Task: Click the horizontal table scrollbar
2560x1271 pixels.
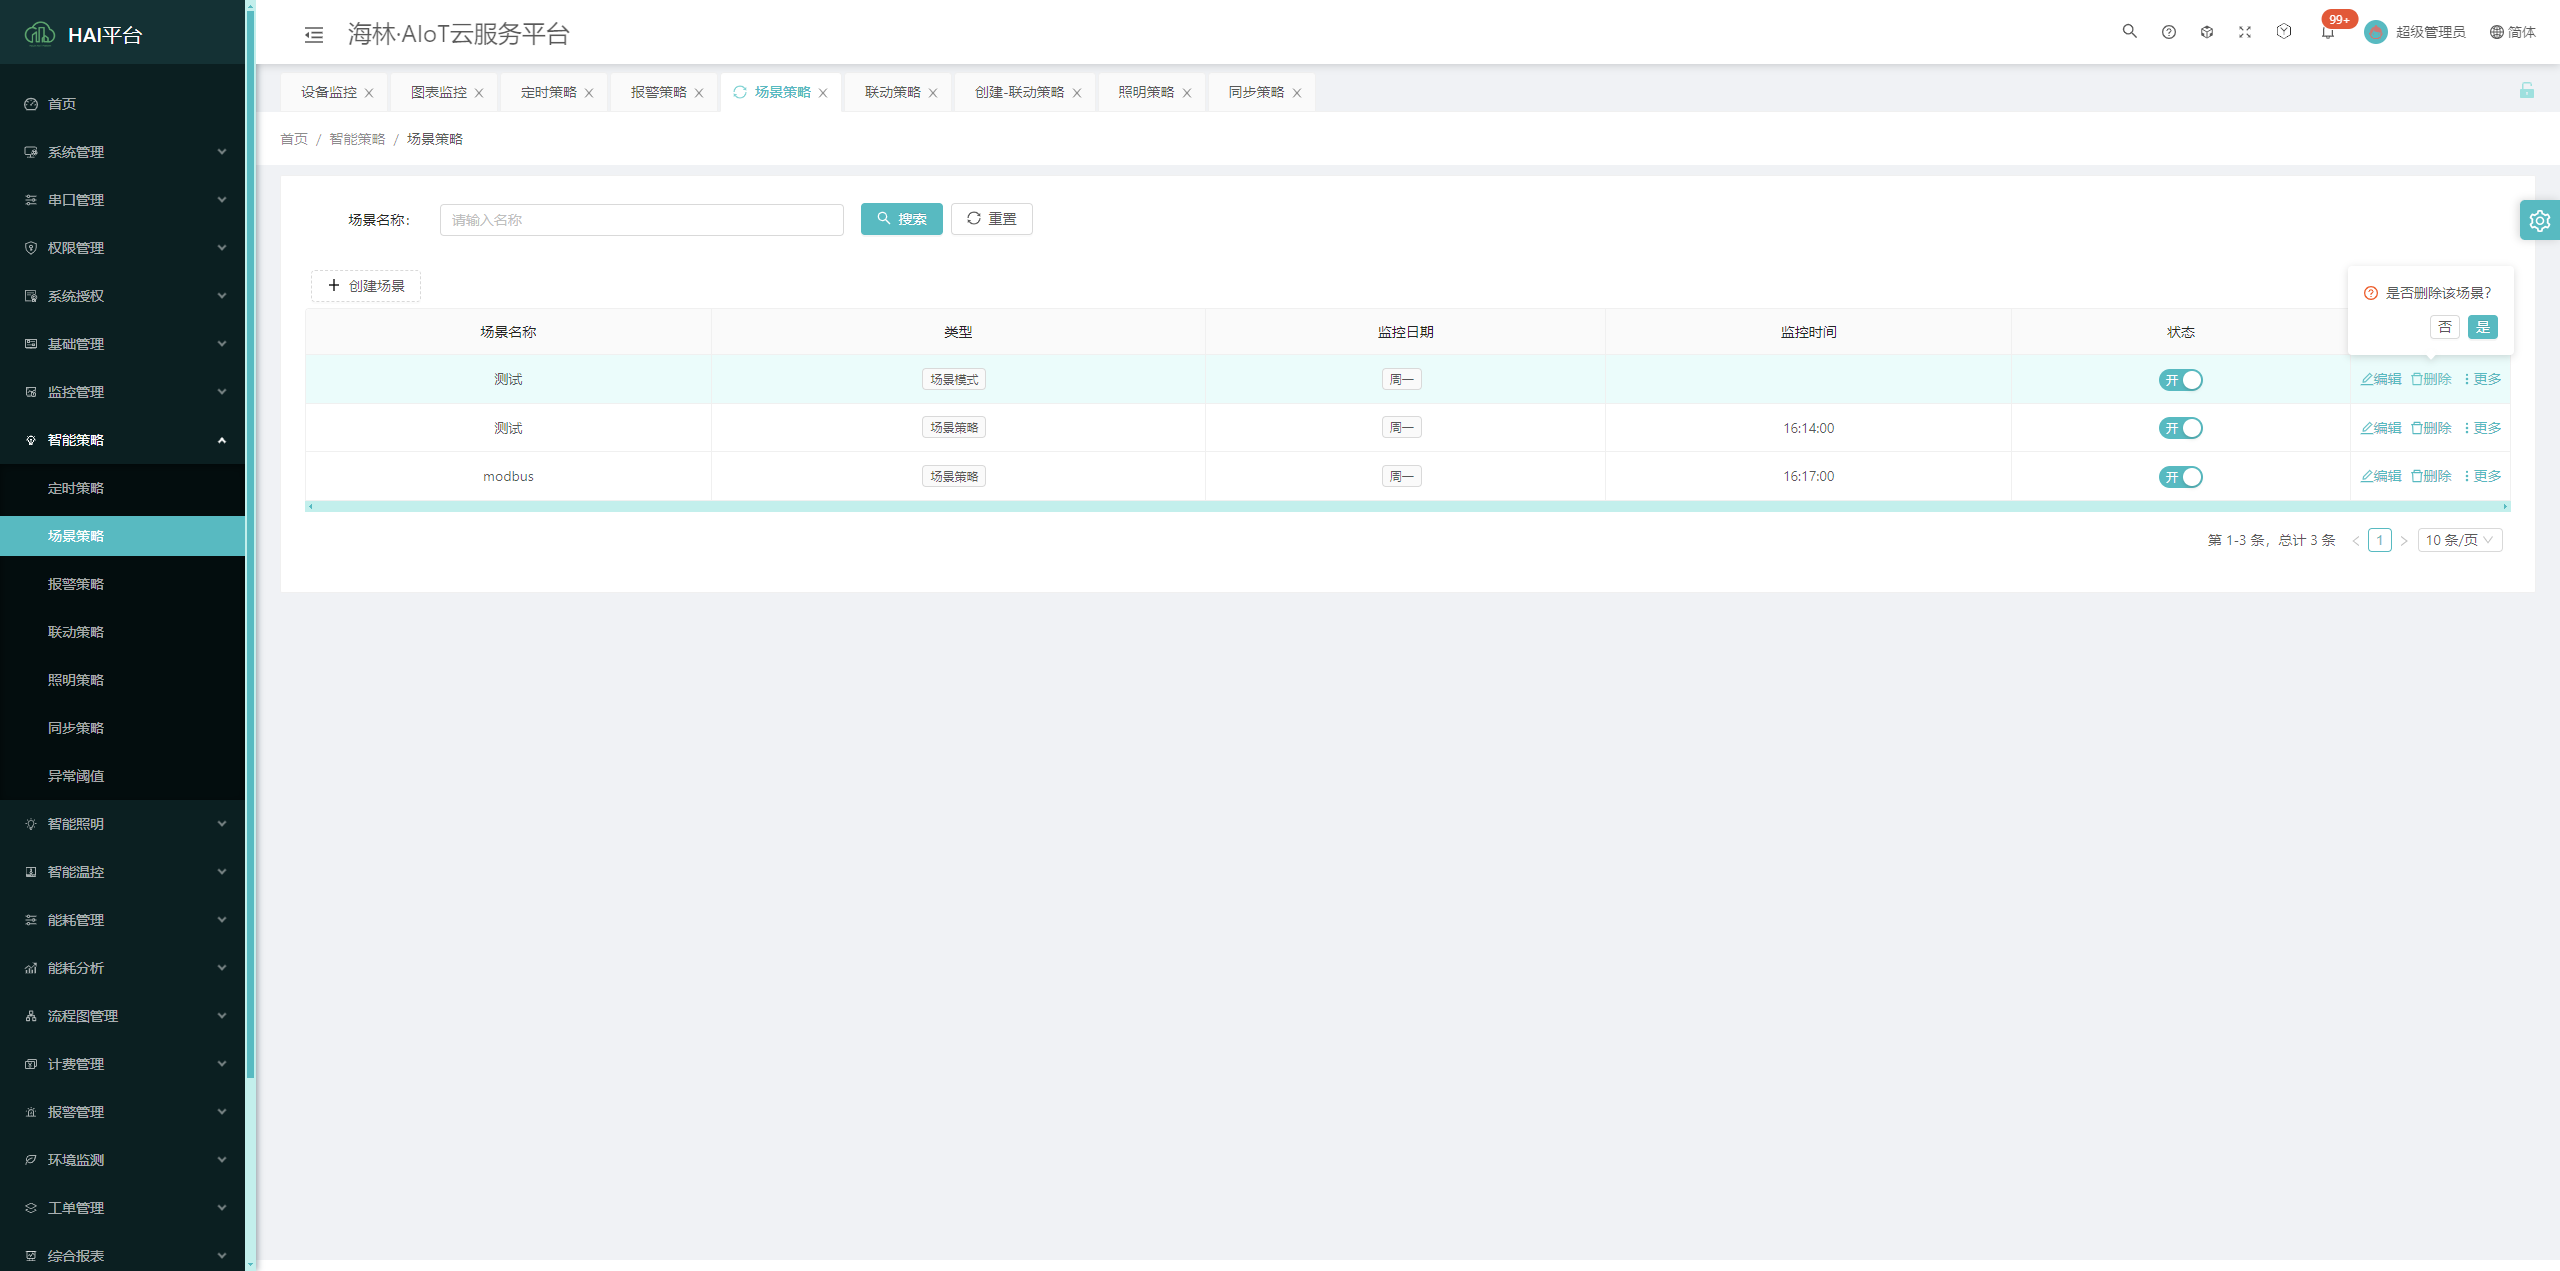Action: click(x=1407, y=506)
